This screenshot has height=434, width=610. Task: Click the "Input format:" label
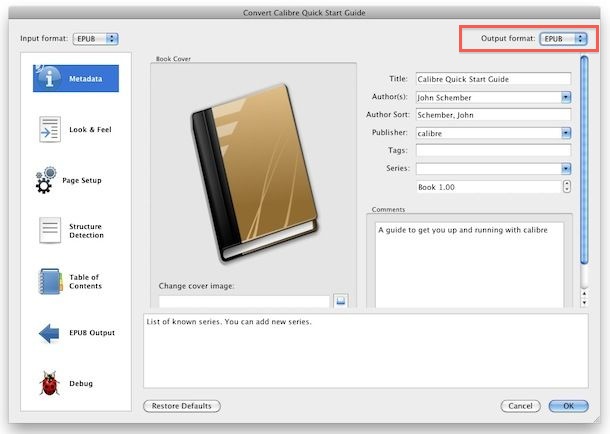[x=44, y=38]
